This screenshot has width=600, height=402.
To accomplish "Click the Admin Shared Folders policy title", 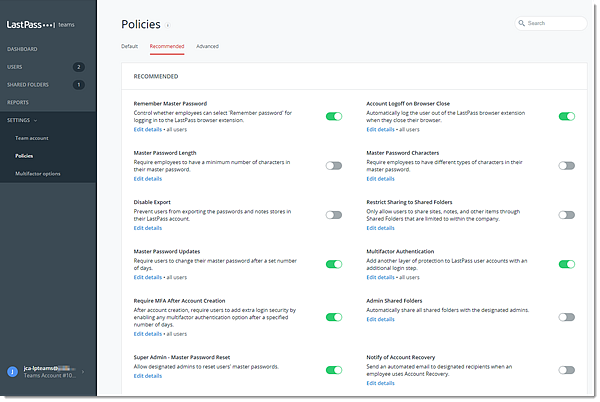I will tap(394, 301).
